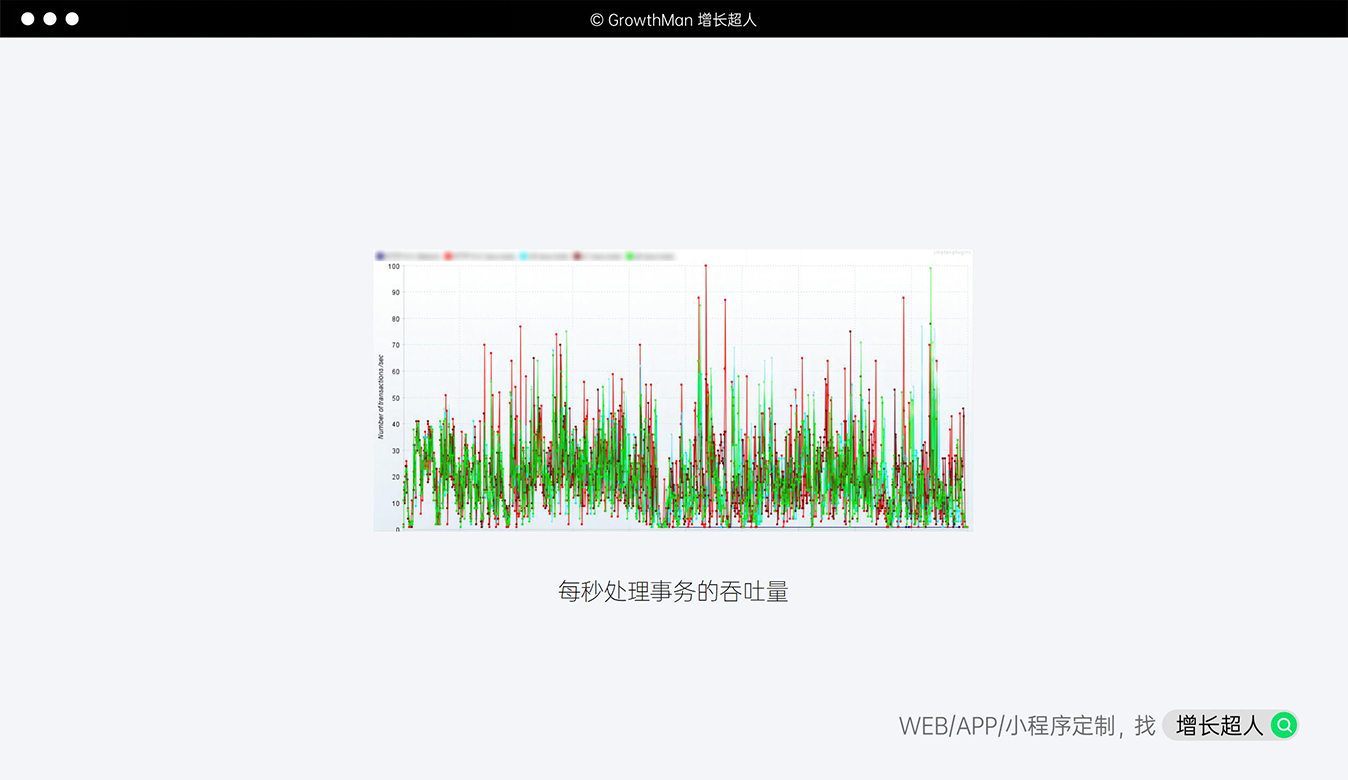The height and width of the screenshot is (780, 1348).
Task: Click the cyan legend marker
Action: pyautogui.click(x=523, y=257)
